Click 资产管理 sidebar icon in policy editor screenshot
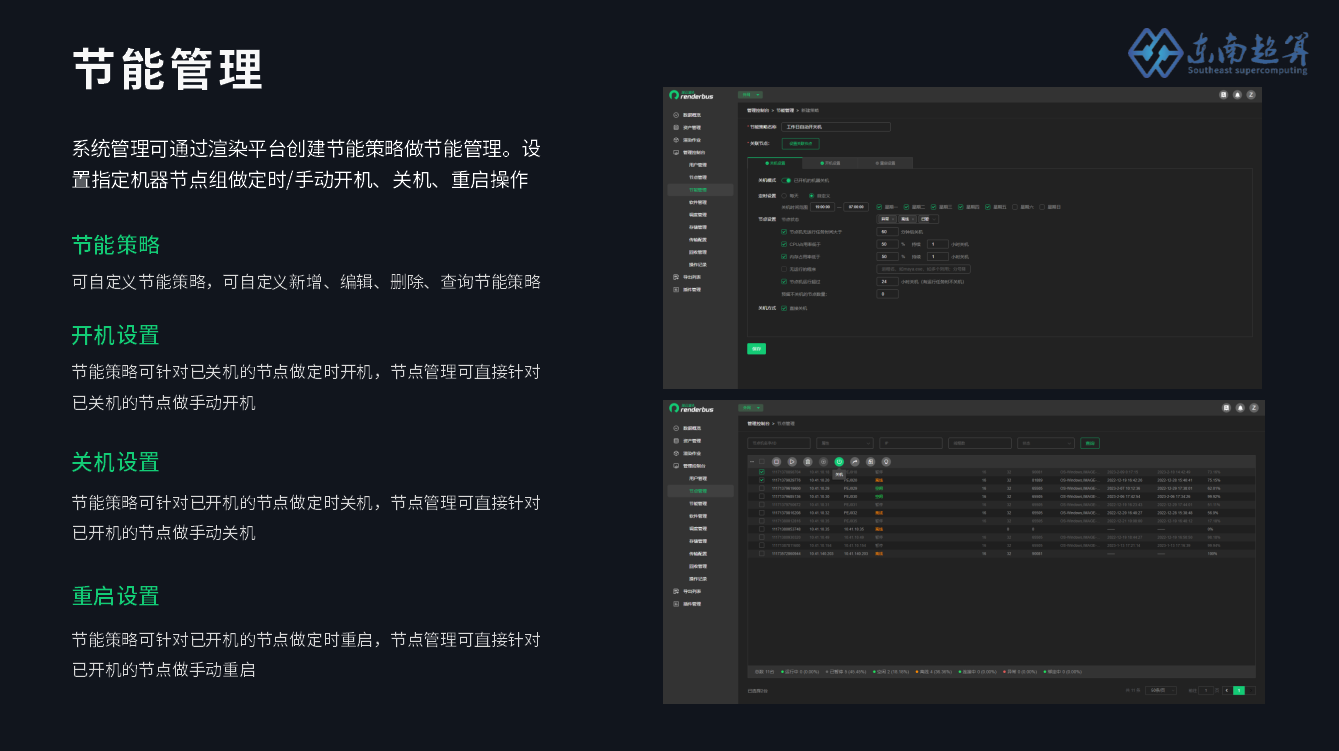 676,128
